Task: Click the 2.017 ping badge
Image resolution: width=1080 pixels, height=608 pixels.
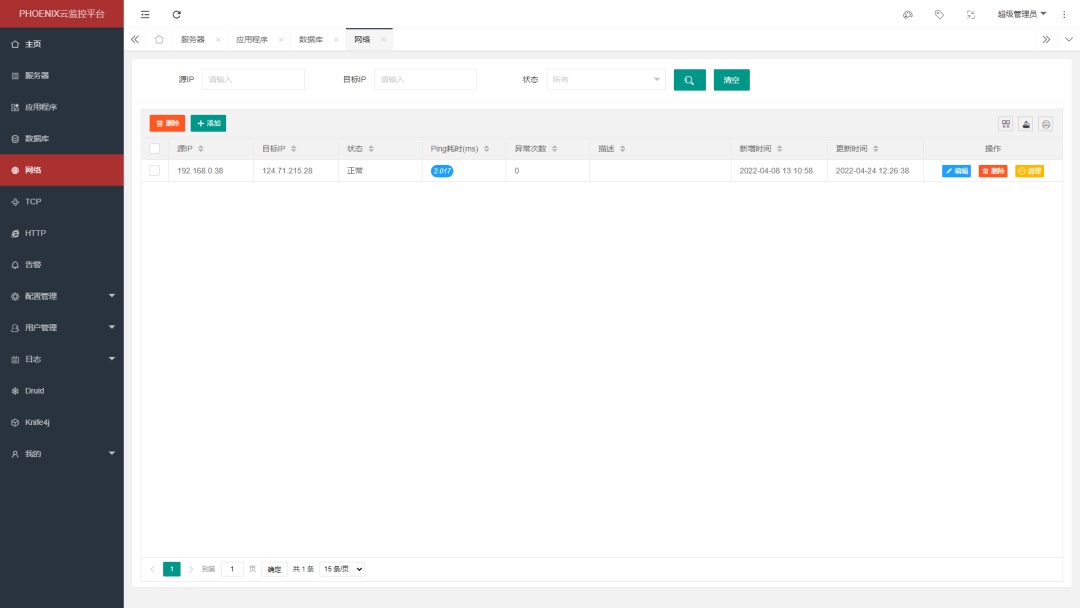Action: pos(442,171)
